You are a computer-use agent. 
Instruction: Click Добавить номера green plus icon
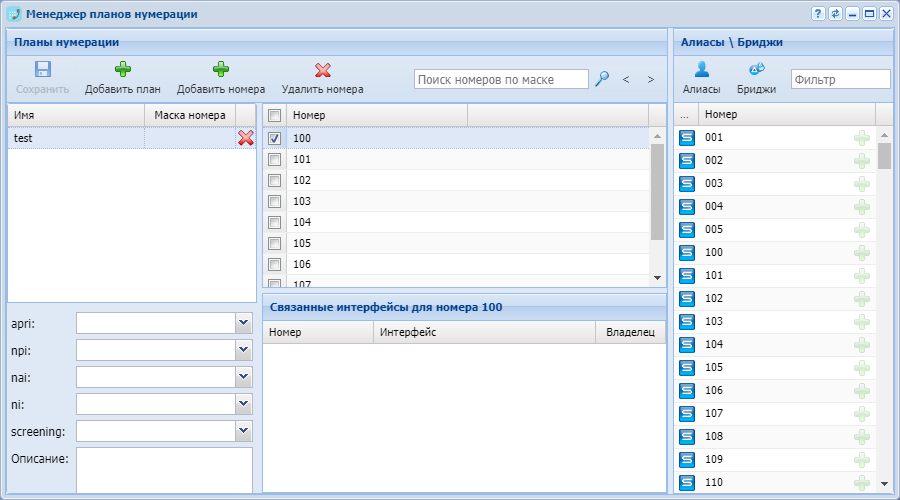[220, 69]
